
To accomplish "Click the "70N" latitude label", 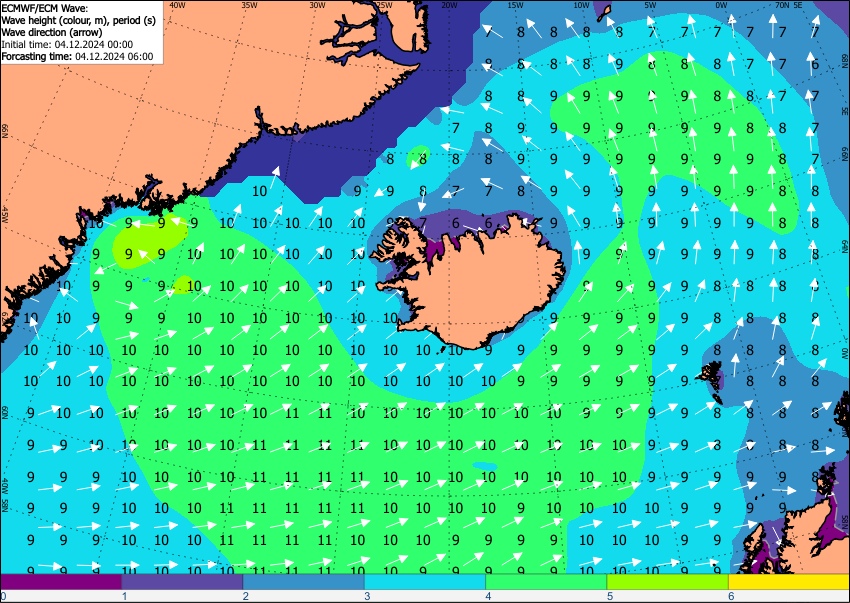I will pos(782,5).
